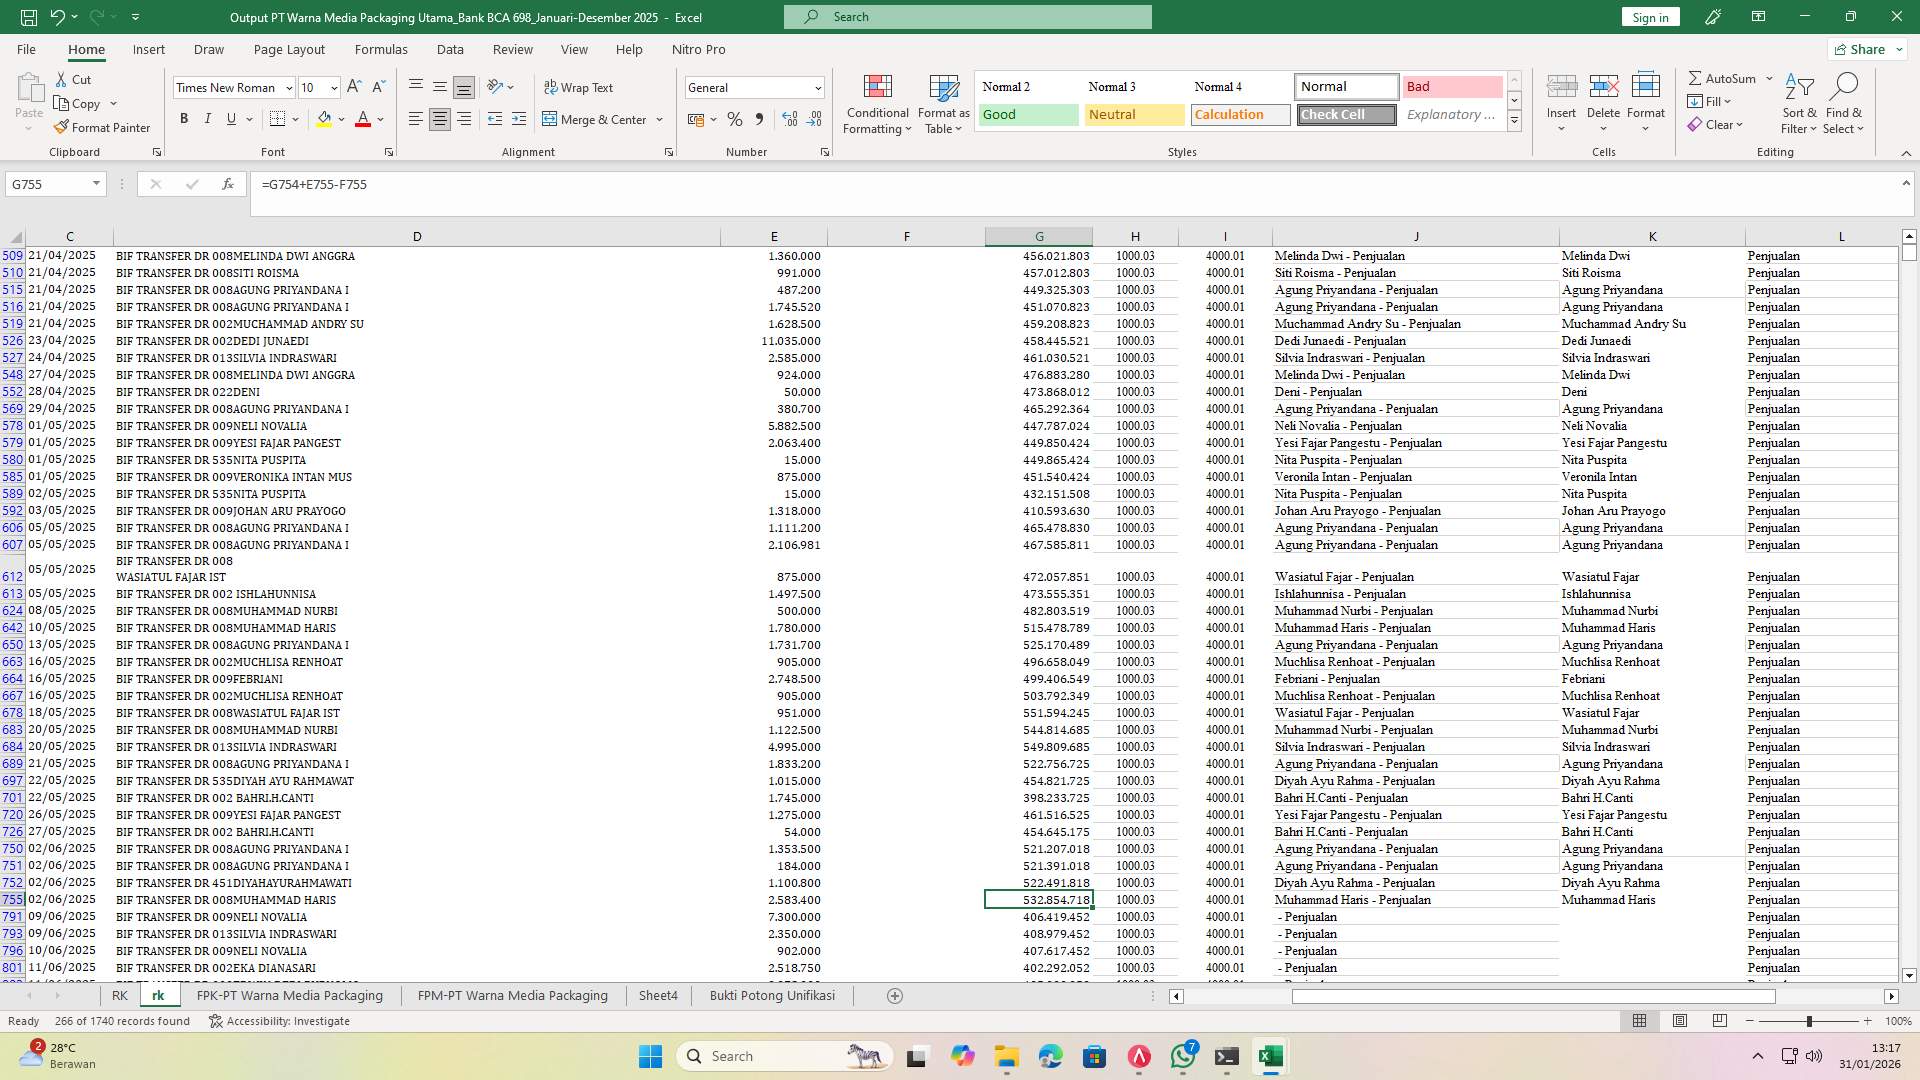Click the zoom slider in status bar
This screenshot has width=1920, height=1080.
pyautogui.click(x=1810, y=1021)
